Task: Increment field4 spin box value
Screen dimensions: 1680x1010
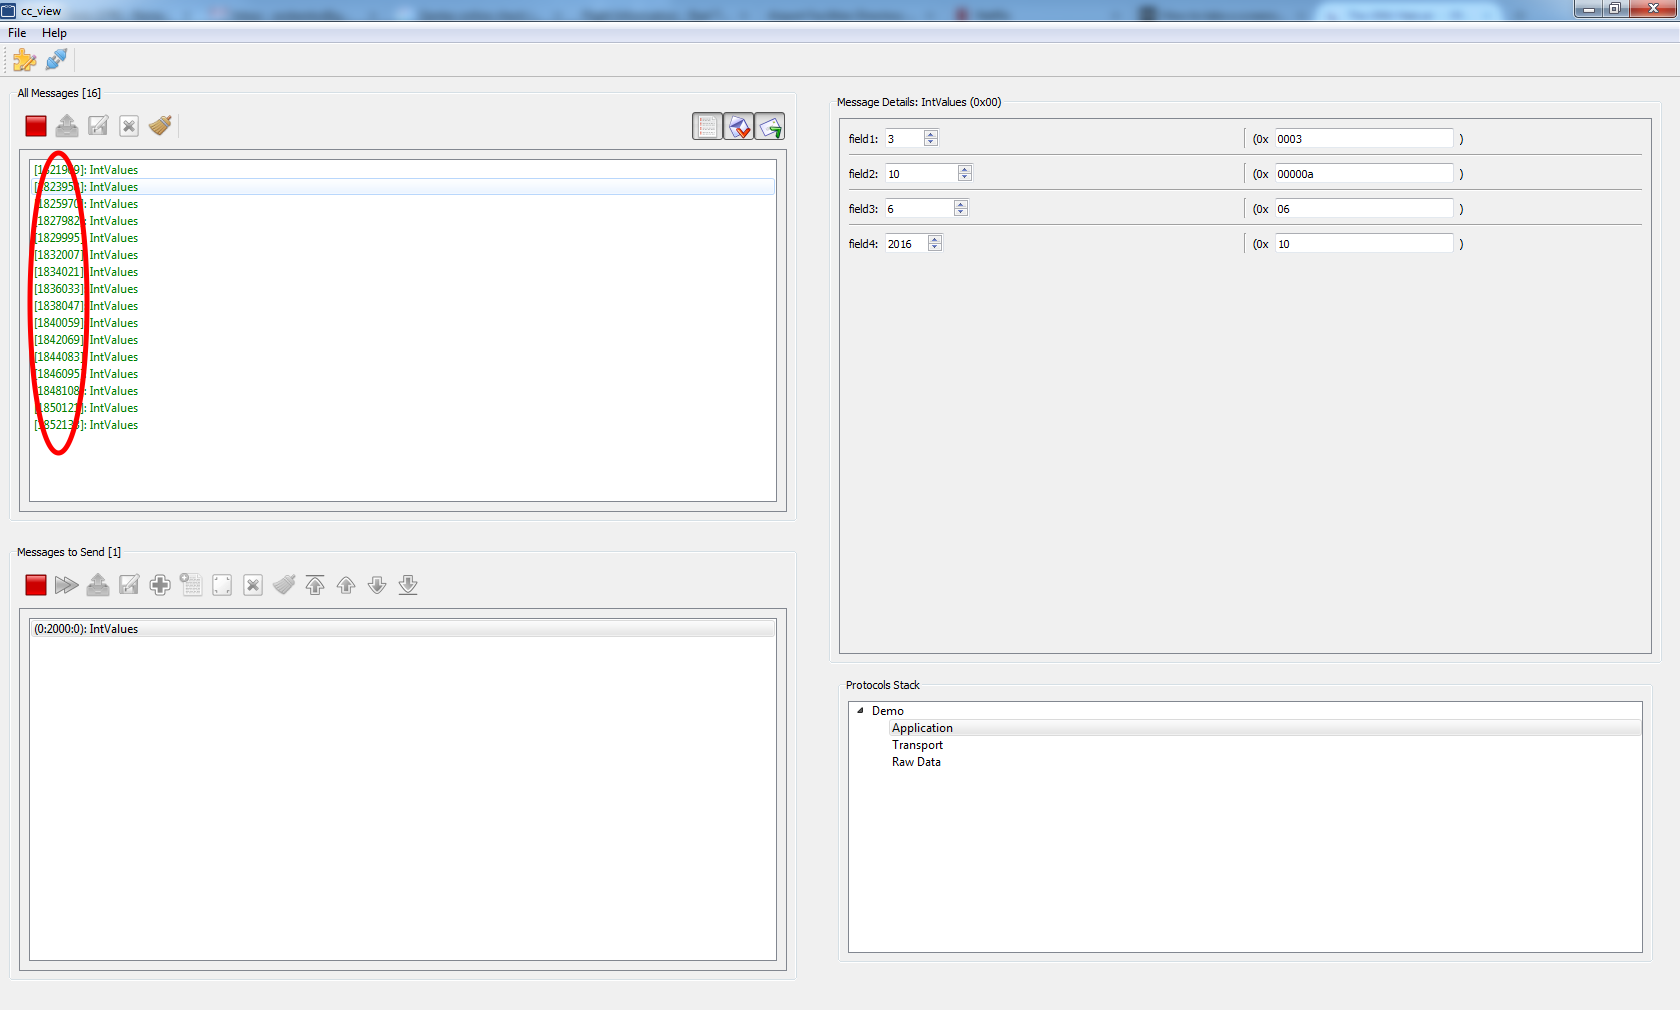Action: coord(935,240)
